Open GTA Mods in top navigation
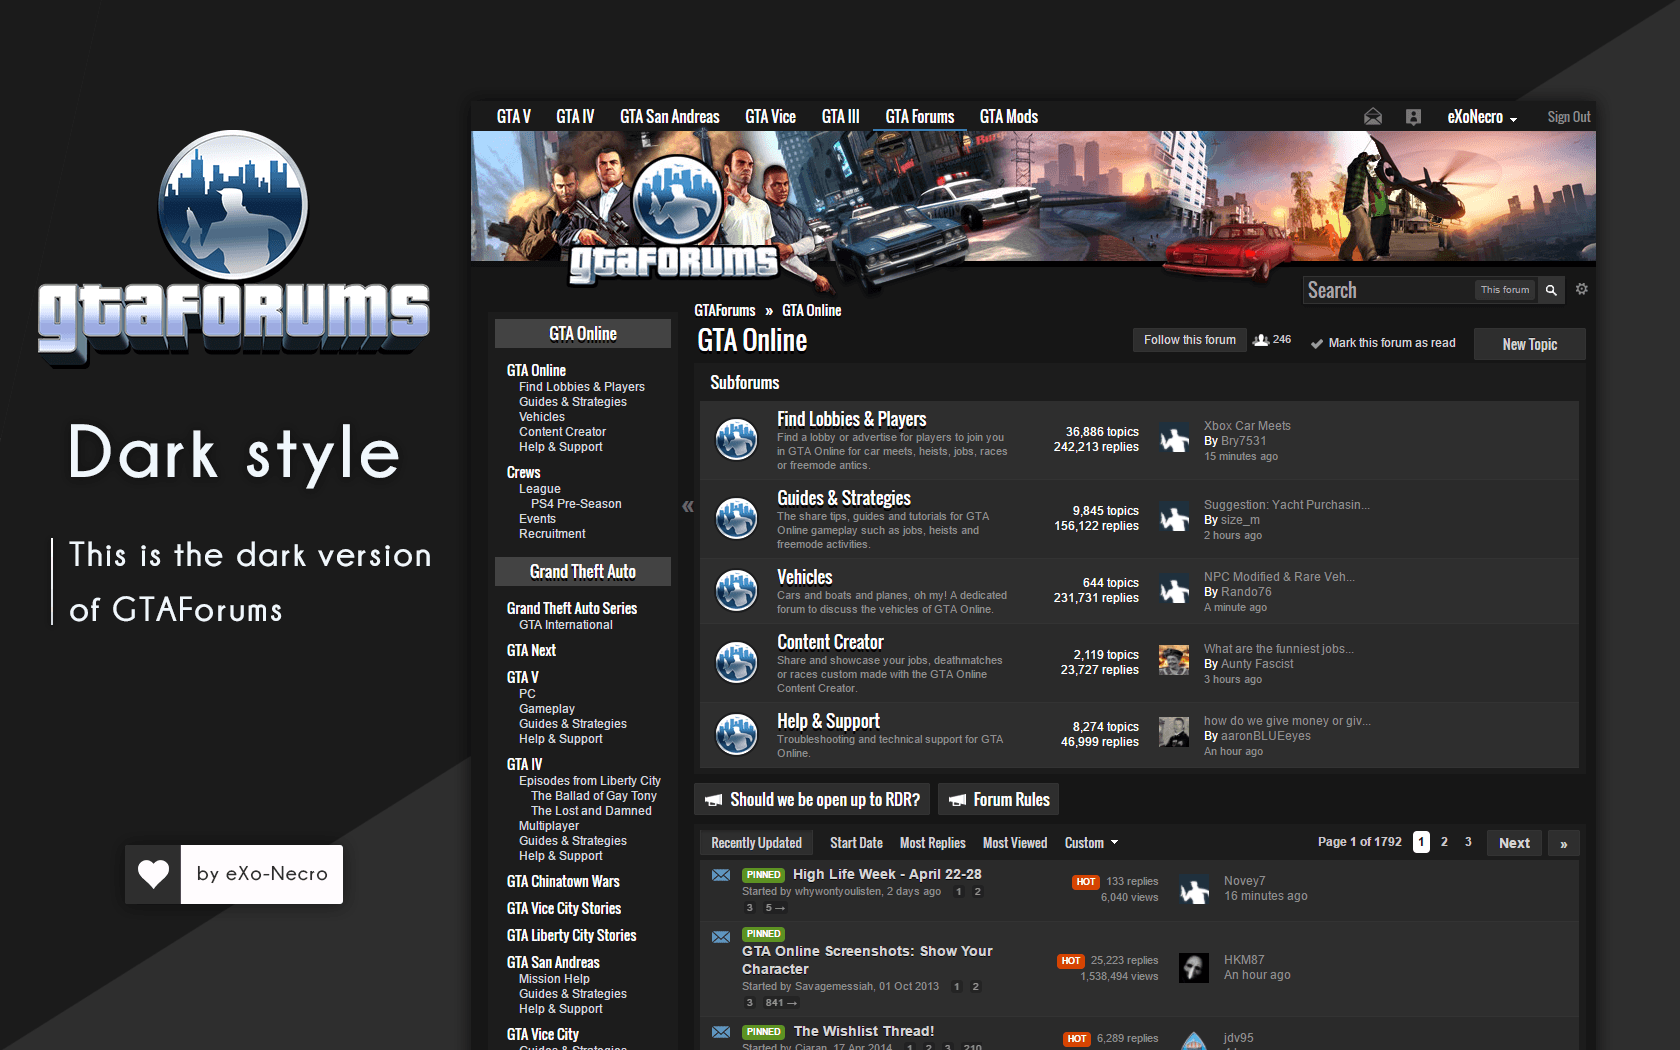Viewport: 1680px width, 1050px height. coord(1009,117)
